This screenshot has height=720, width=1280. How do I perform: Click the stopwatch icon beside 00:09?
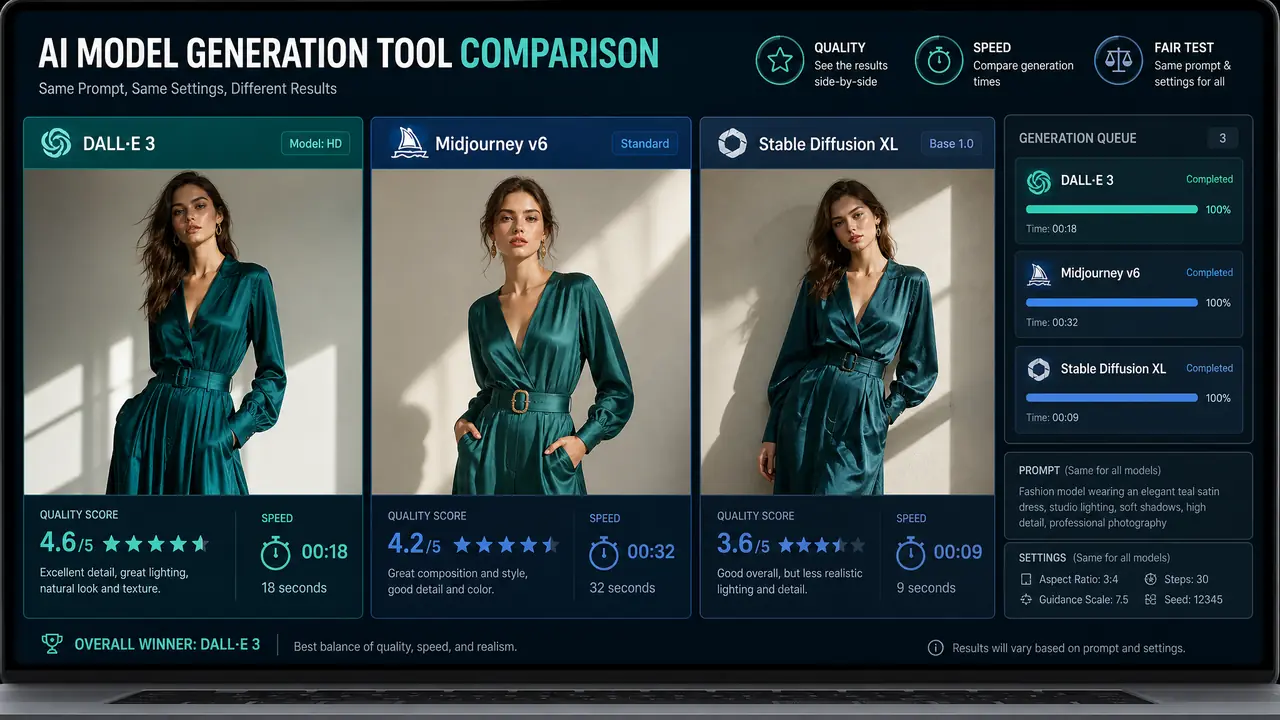tap(910, 552)
